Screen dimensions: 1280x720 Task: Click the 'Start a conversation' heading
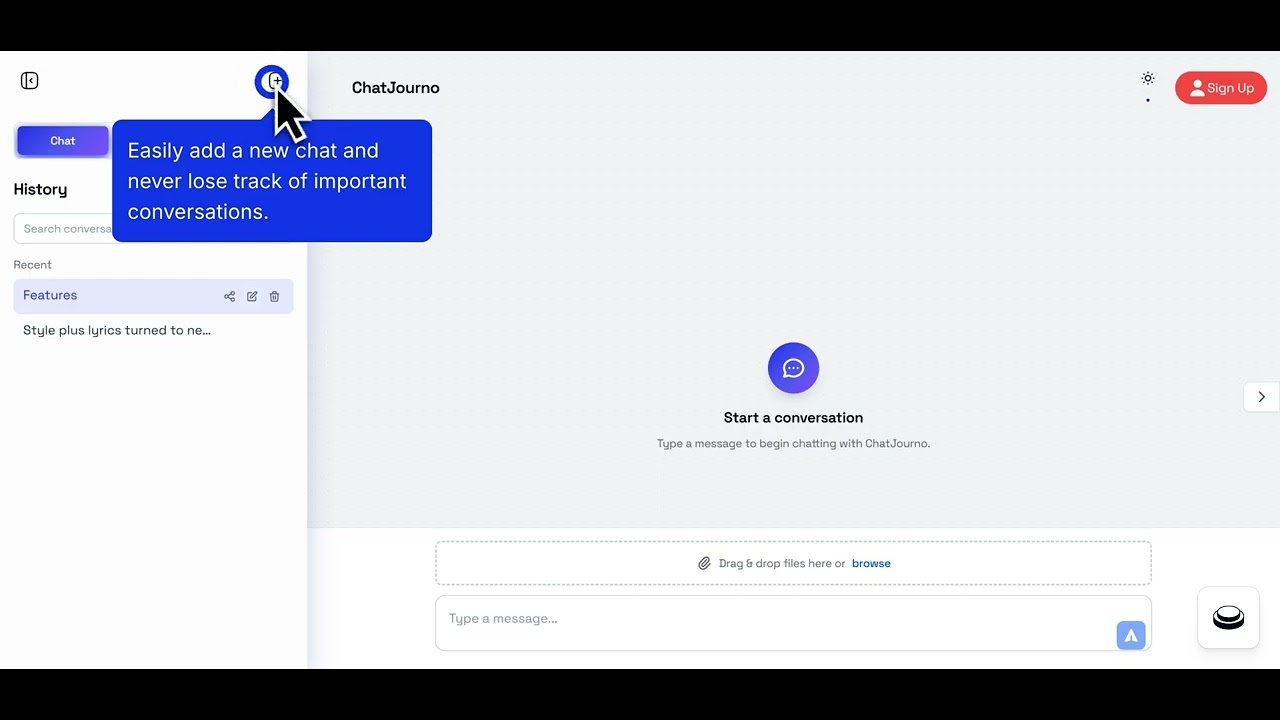[x=793, y=418]
